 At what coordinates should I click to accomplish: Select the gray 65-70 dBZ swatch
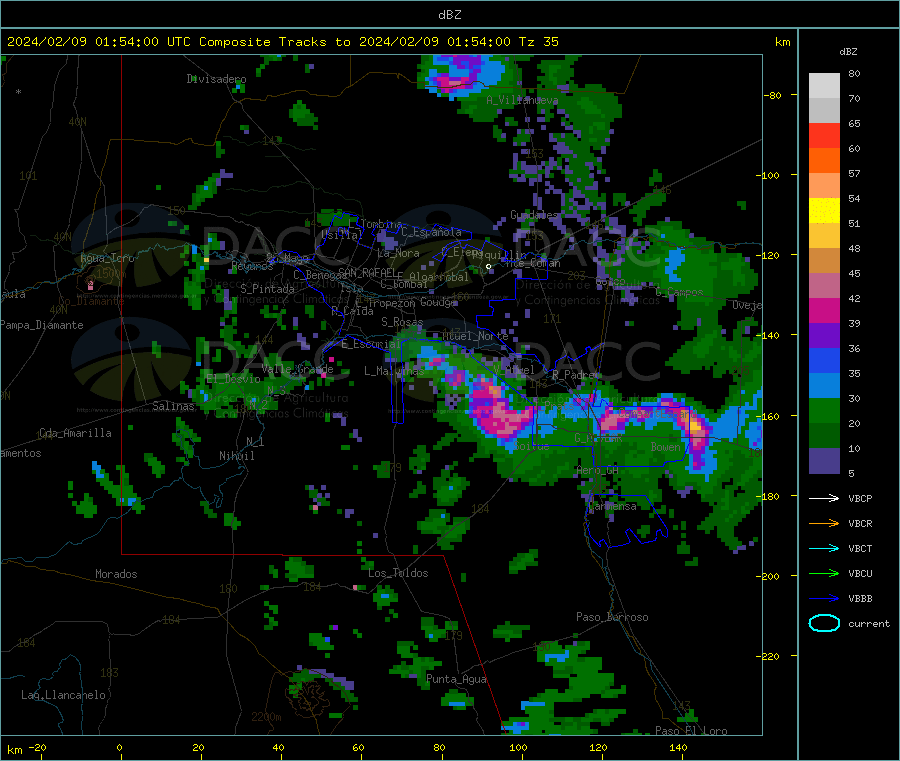click(x=824, y=111)
